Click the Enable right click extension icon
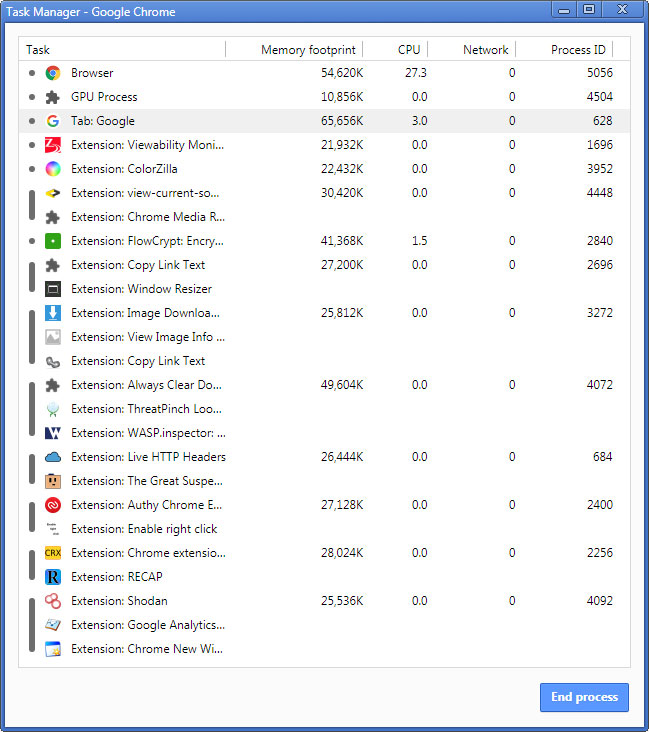This screenshot has height=732, width=649. pyautogui.click(x=53, y=529)
